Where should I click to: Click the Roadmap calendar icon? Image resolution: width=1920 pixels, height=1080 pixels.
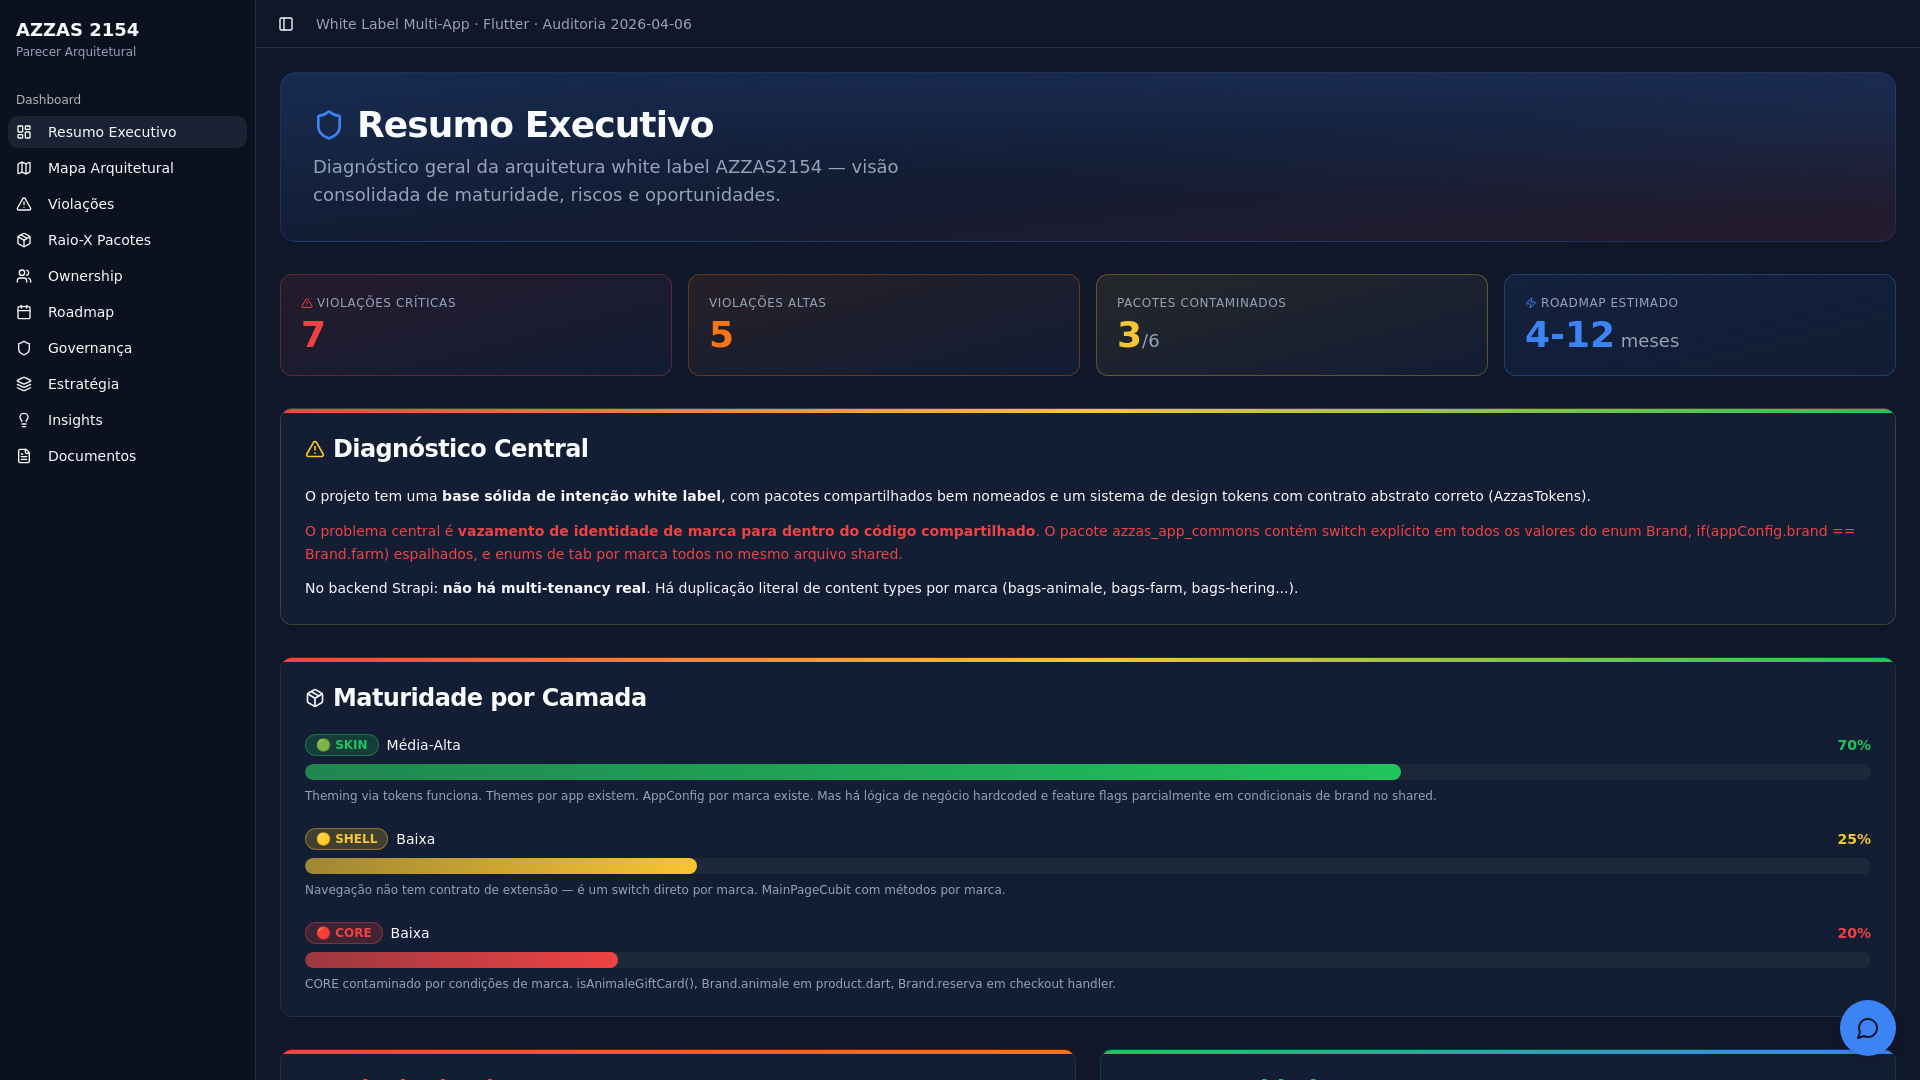(x=24, y=312)
